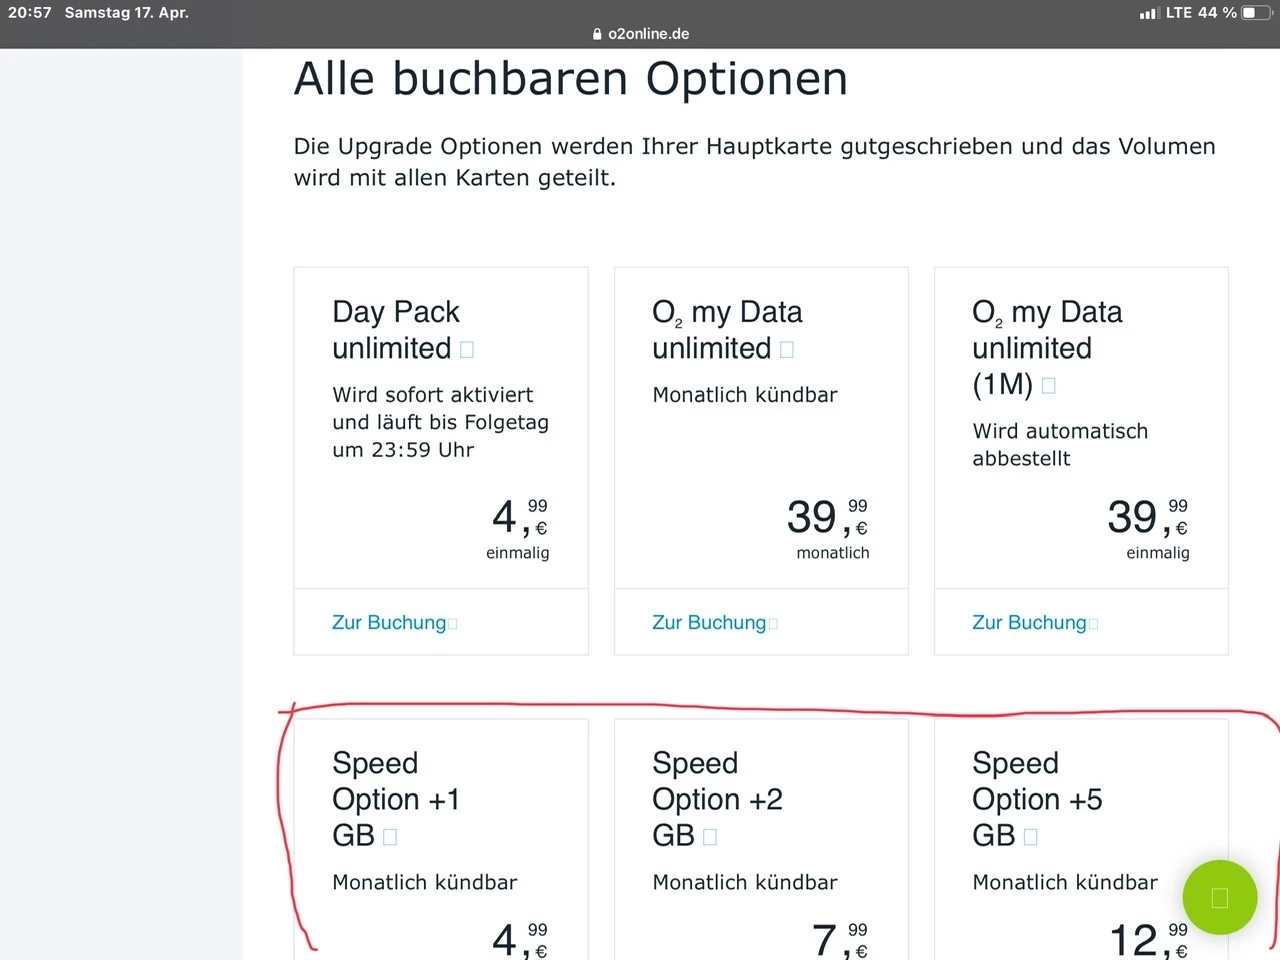The image size is (1280, 960).
Task: Tap info icon beside Speed Option +5 GB
Action: [x=1030, y=836]
